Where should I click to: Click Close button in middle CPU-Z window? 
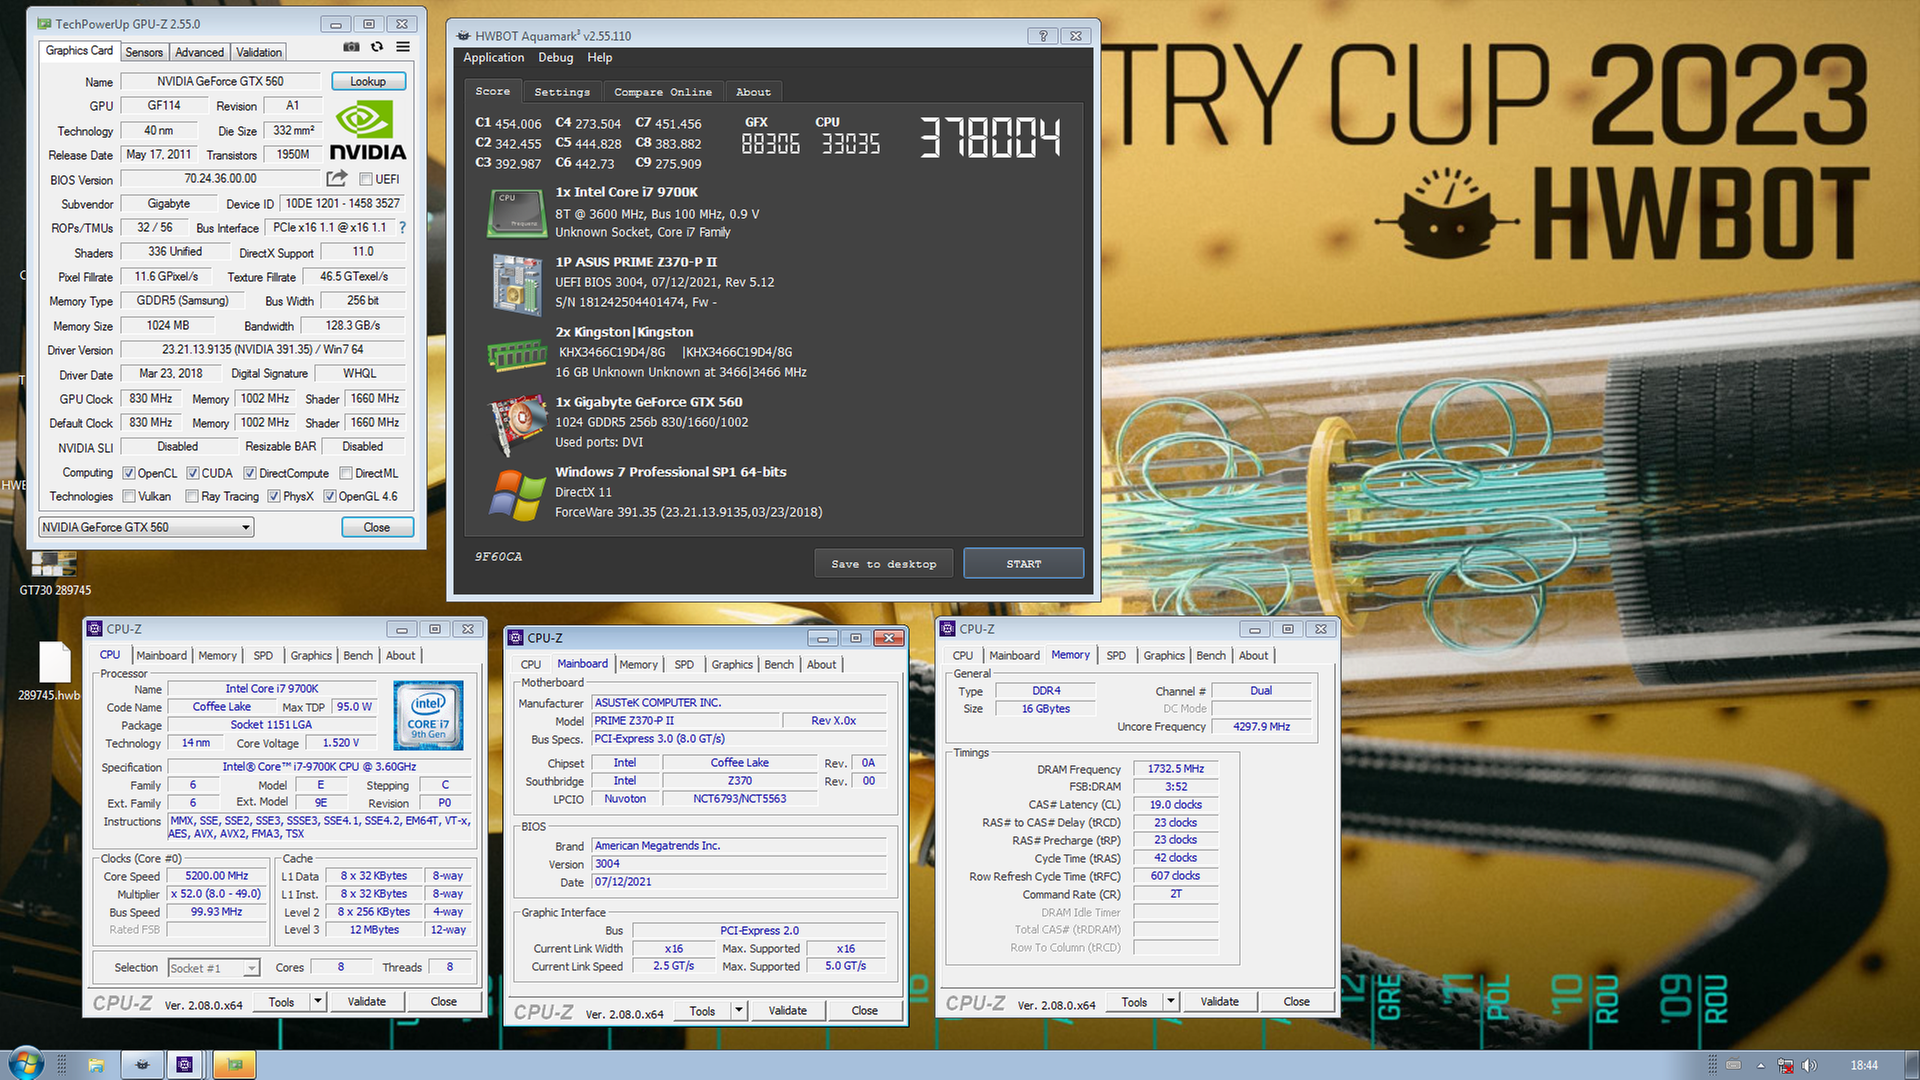pos(865,1010)
